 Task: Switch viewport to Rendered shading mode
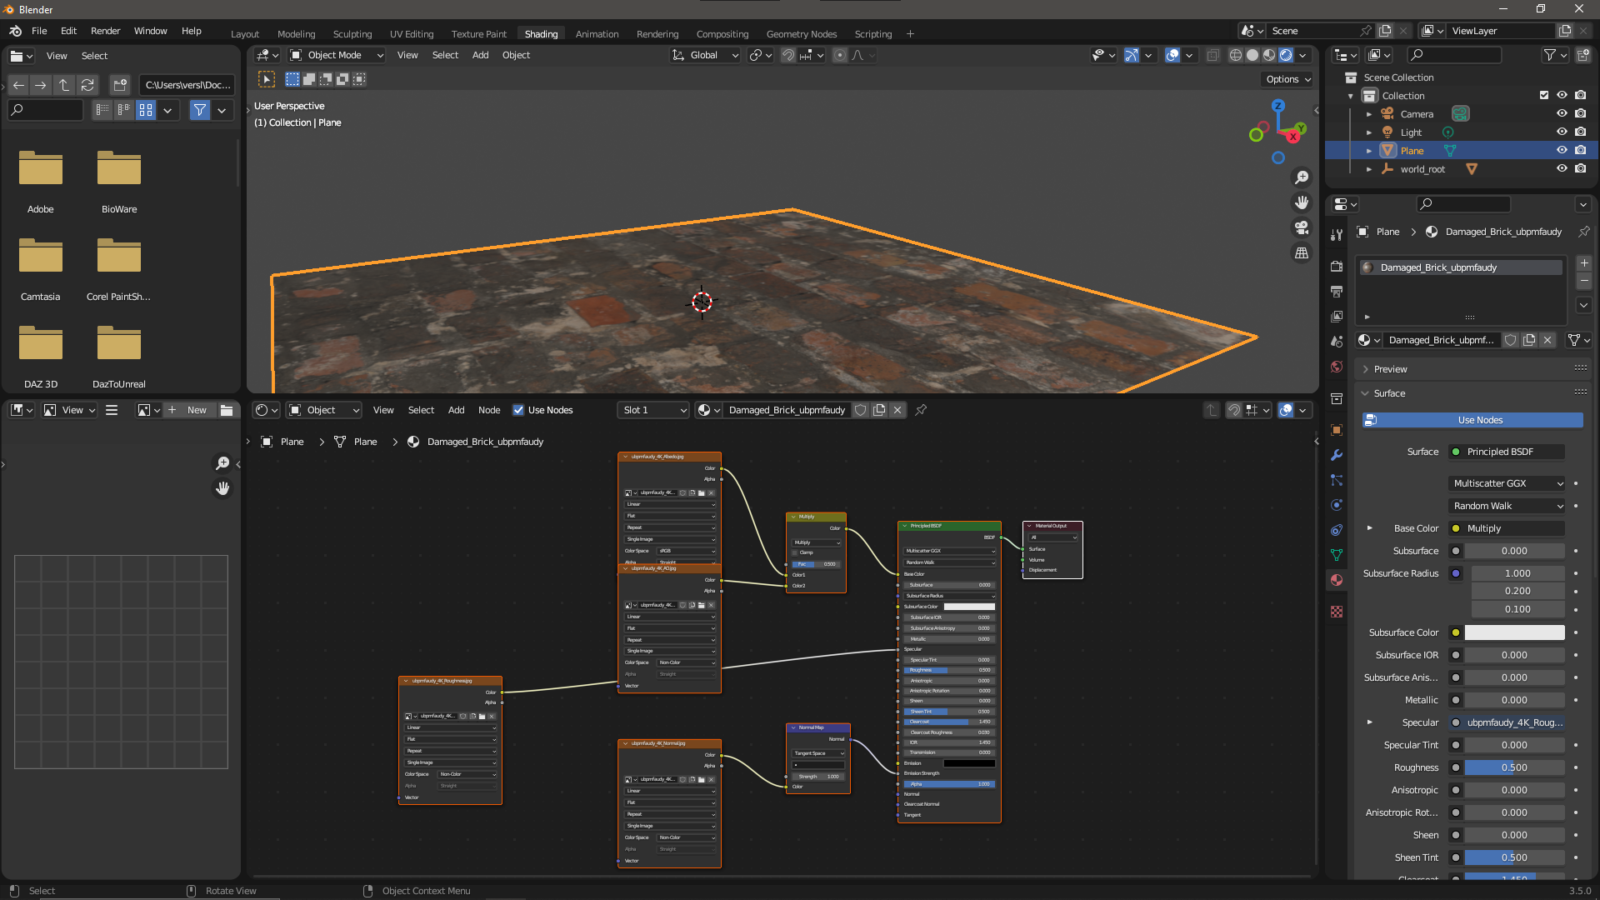tap(1285, 55)
